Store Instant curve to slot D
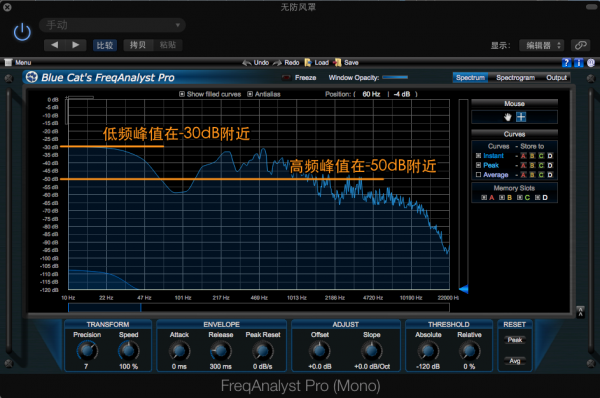Image resolution: width=600 pixels, height=398 pixels. (x=550, y=156)
